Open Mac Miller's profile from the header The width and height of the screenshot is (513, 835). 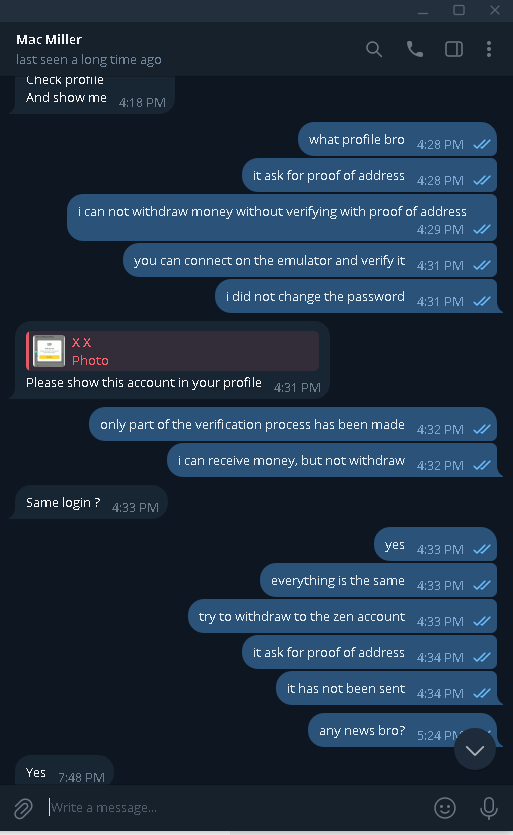[49, 39]
